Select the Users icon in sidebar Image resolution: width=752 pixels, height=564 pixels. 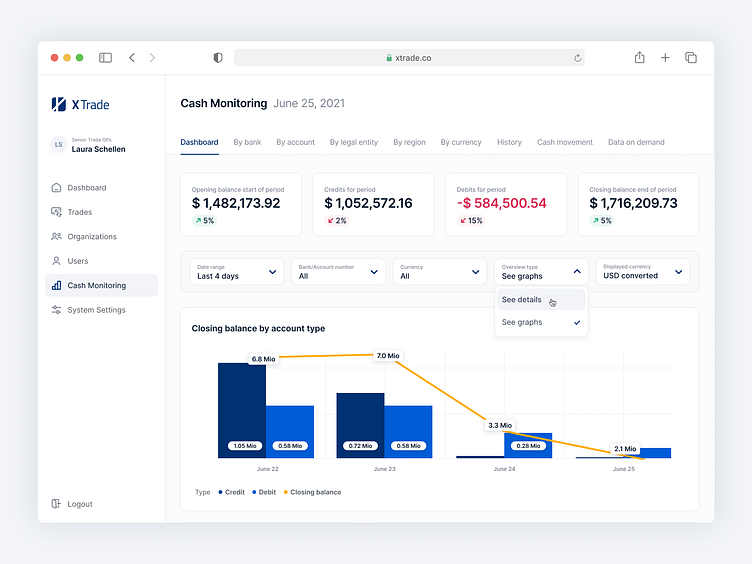pyautogui.click(x=56, y=261)
